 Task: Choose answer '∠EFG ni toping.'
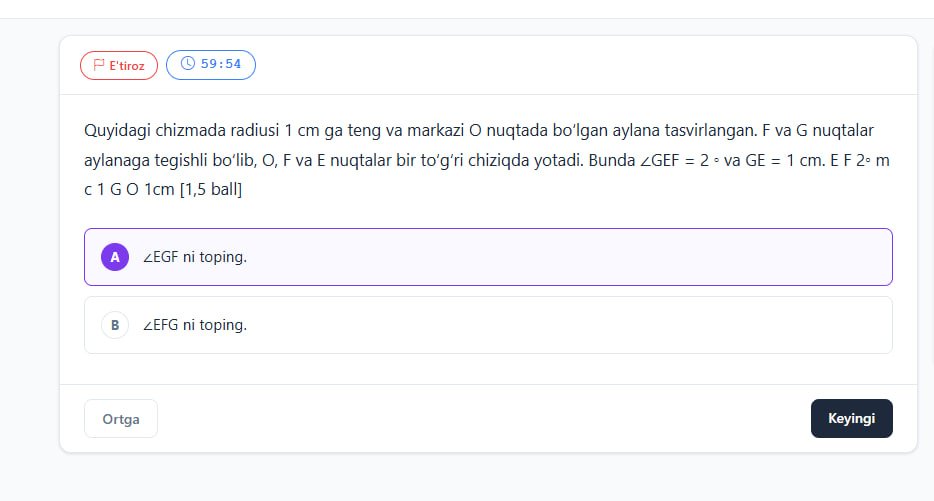[488, 325]
